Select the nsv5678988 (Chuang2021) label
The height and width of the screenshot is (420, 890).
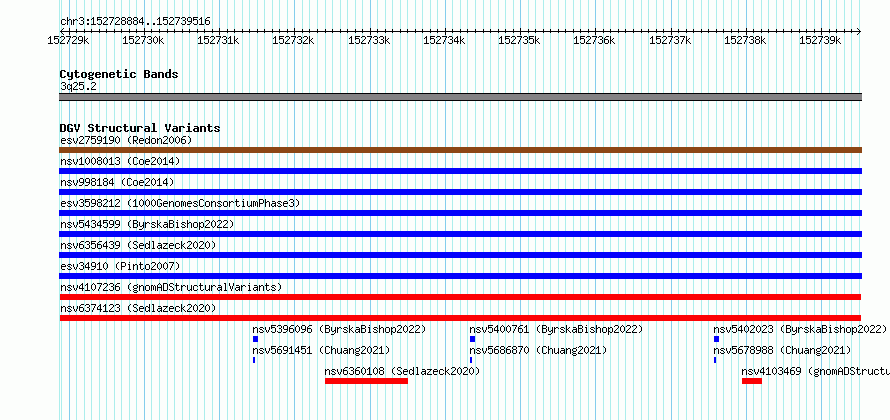pos(782,350)
